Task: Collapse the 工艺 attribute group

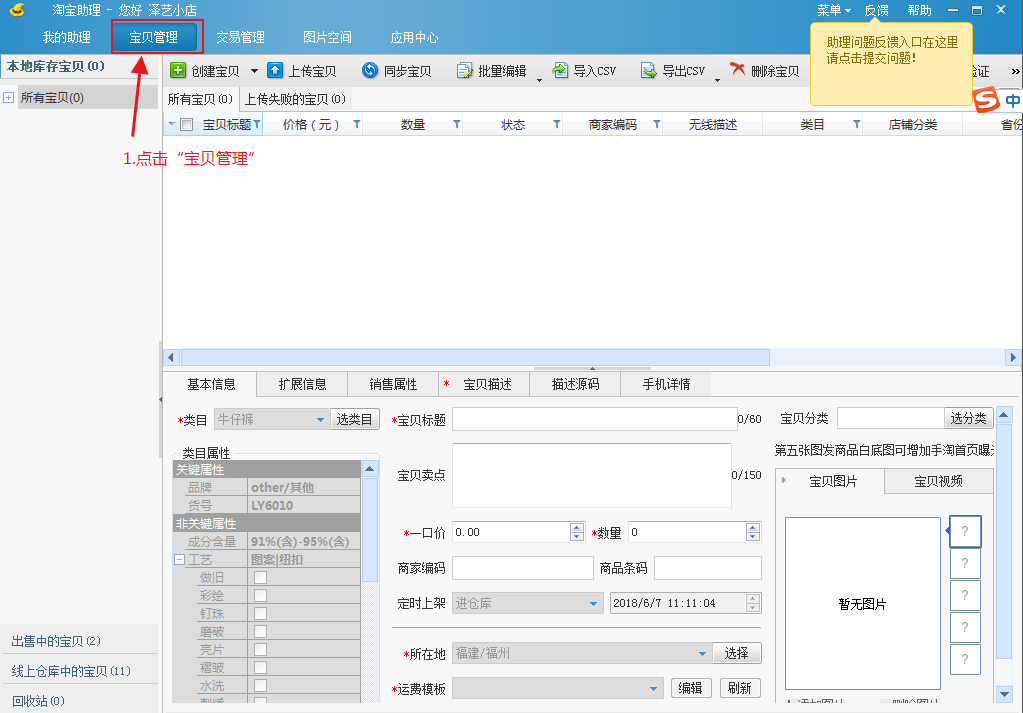Action: [x=179, y=560]
